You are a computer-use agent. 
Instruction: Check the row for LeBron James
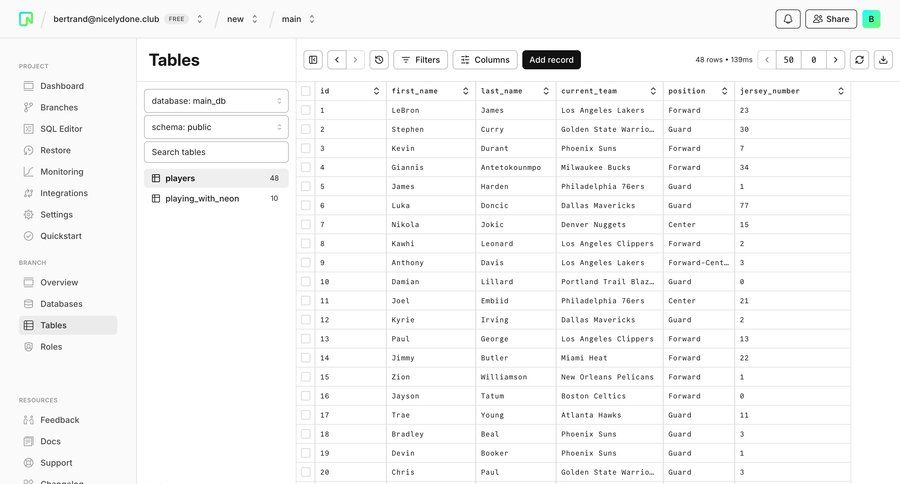[306, 110]
